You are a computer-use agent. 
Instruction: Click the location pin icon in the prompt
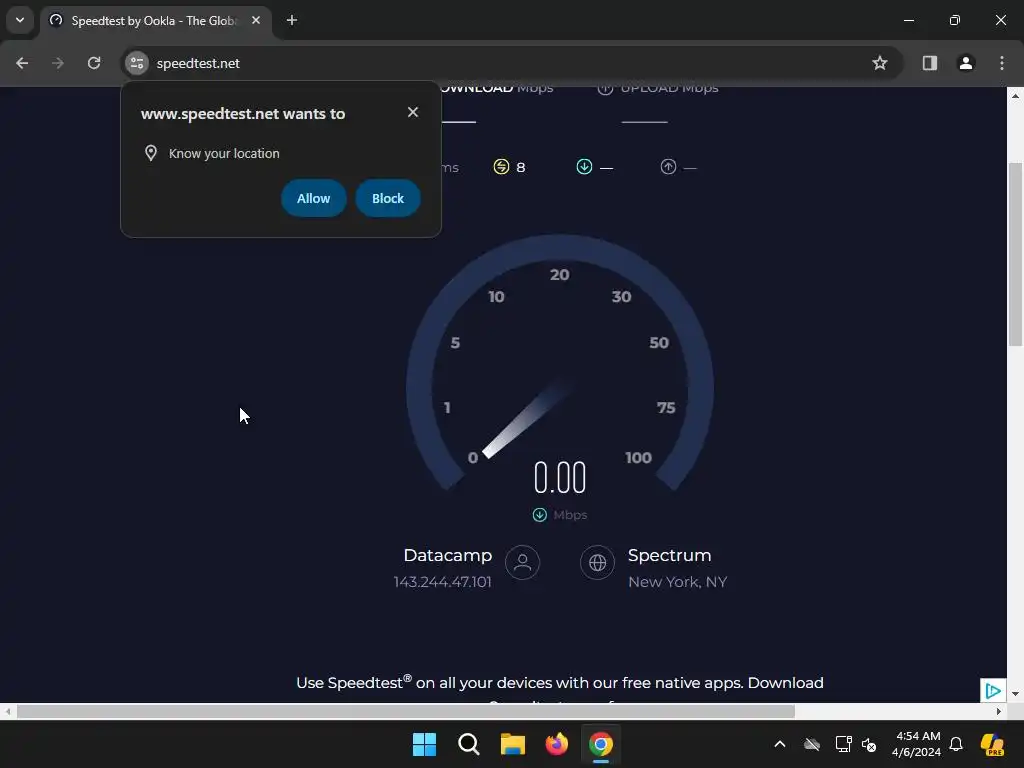click(151, 153)
